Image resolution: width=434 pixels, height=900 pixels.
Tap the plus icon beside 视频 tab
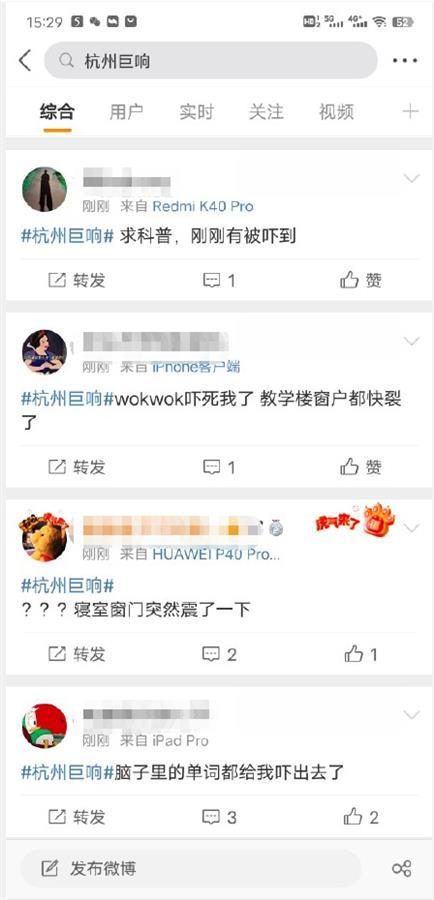click(x=410, y=111)
